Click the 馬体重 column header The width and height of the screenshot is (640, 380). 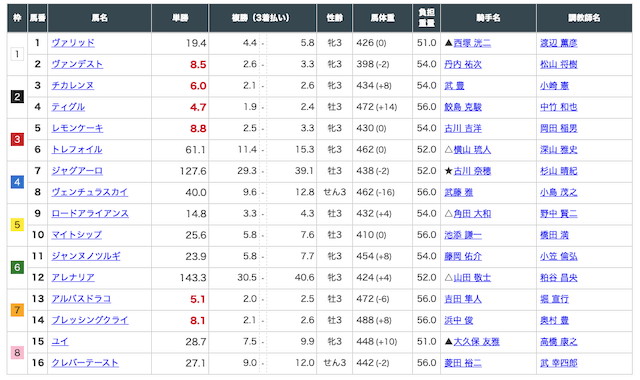pos(382,18)
